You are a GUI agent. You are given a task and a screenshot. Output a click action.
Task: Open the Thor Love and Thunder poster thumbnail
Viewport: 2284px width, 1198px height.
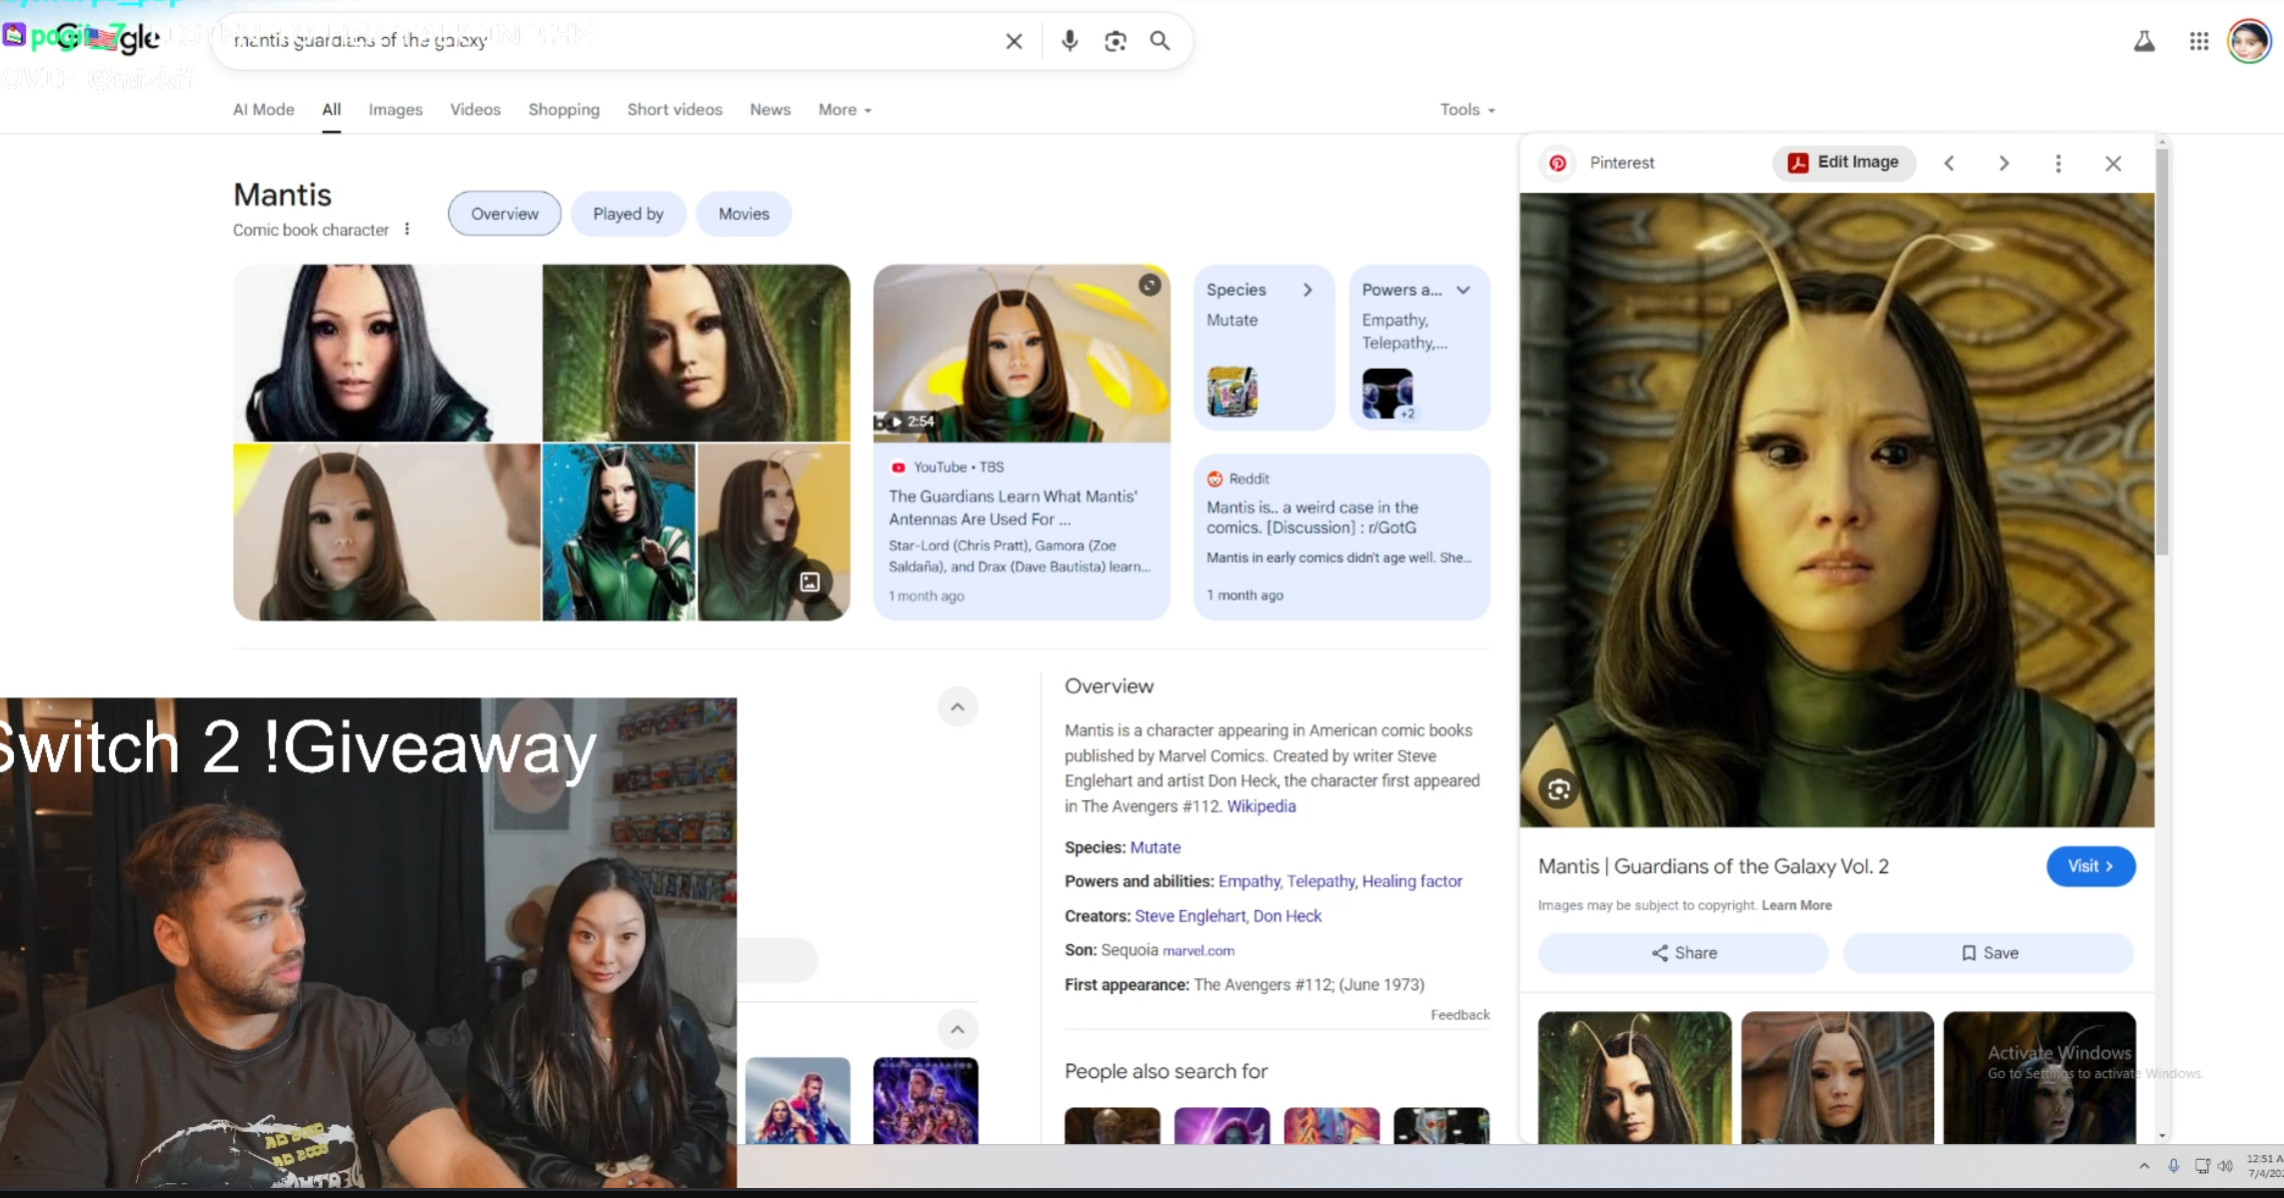[798, 1100]
